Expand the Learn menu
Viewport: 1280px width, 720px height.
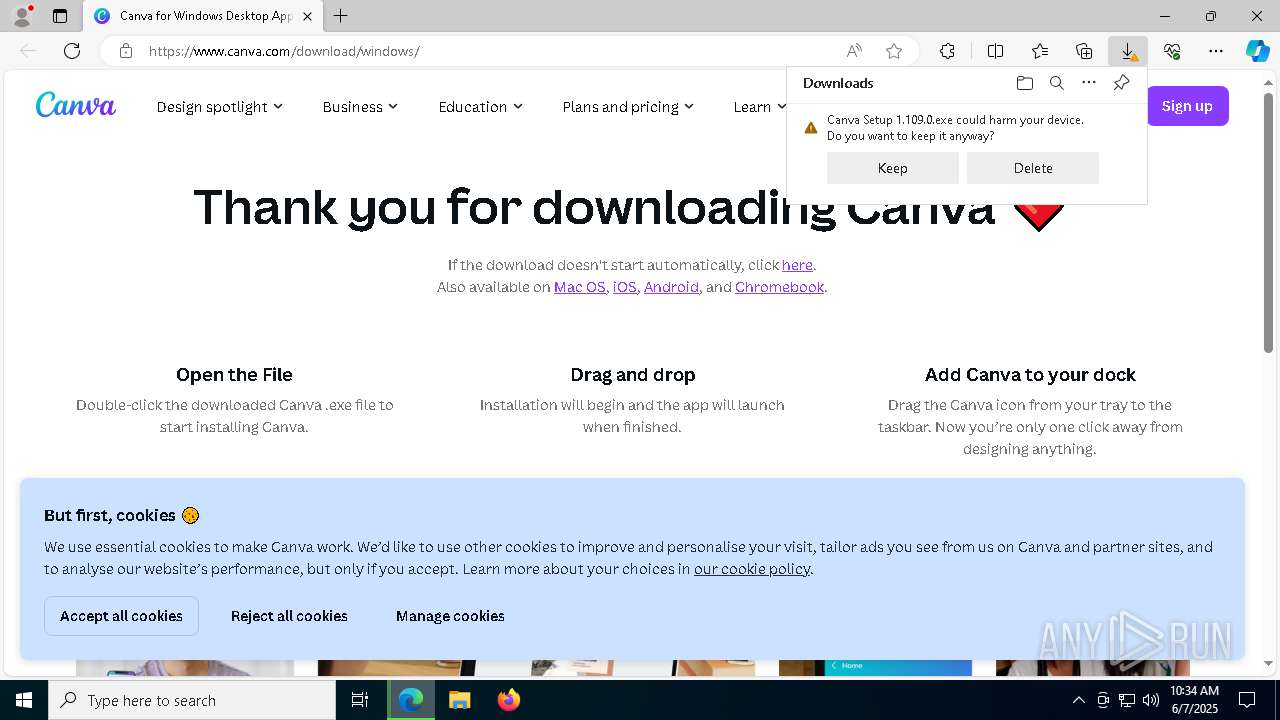pos(759,107)
